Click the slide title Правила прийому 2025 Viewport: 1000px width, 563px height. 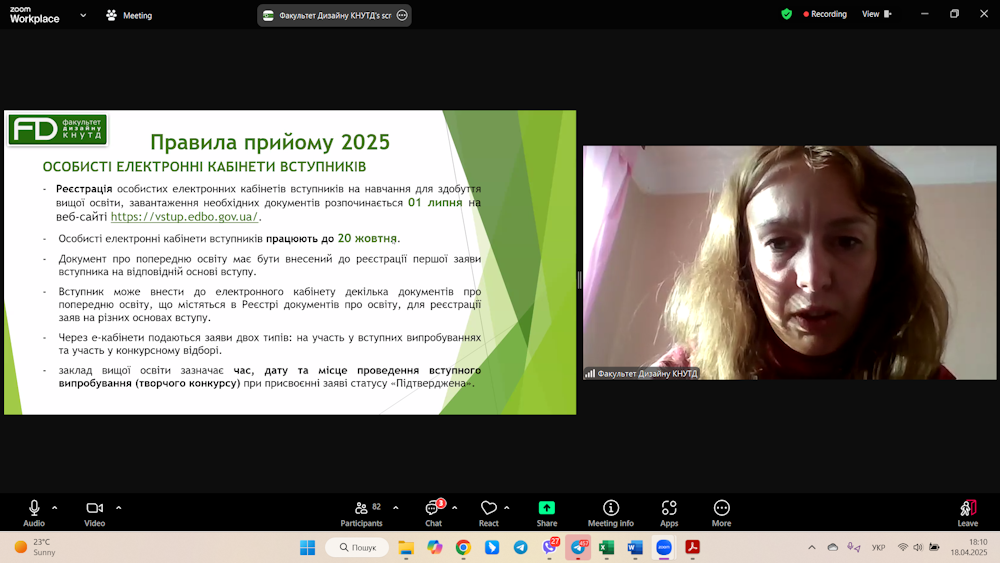(270, 142)
